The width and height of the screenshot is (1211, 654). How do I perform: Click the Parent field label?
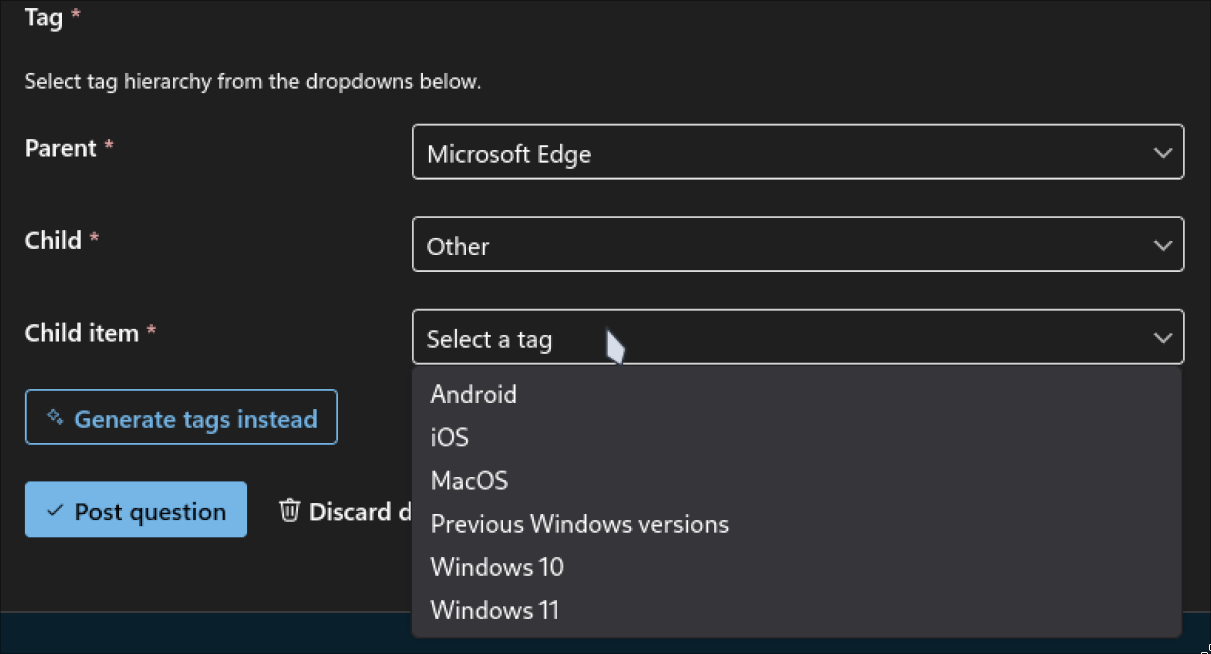pyautogui.click(x=61, y=148)
